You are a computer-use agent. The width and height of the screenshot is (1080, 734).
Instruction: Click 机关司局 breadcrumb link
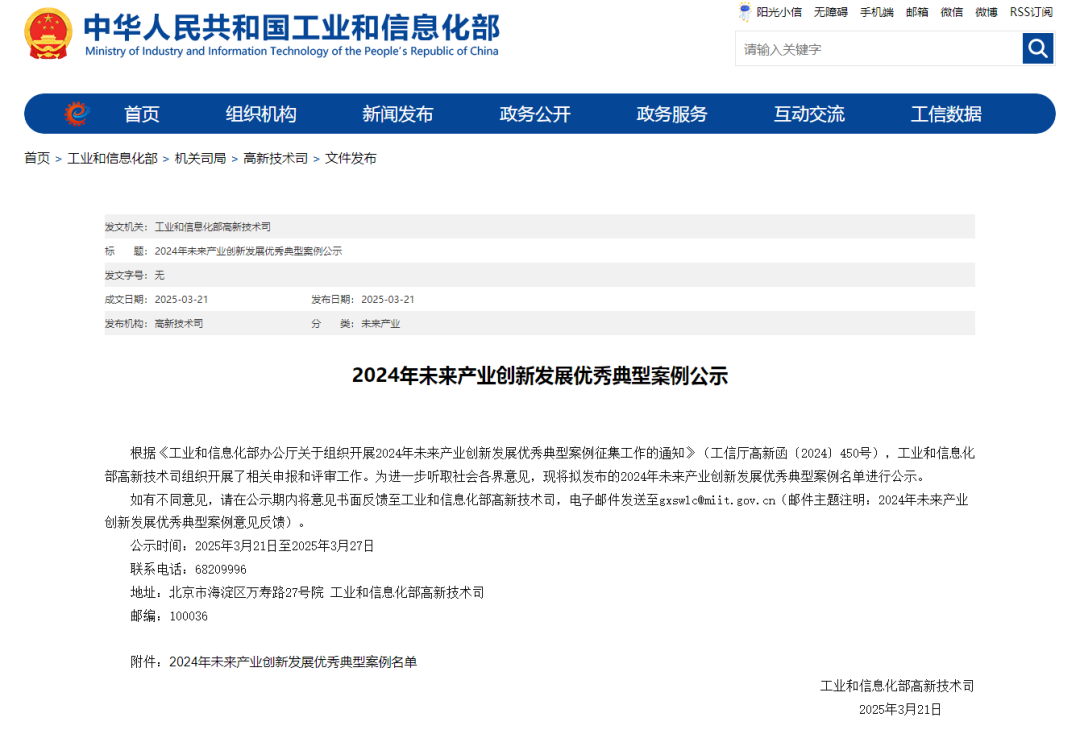[x=200, y=158]
